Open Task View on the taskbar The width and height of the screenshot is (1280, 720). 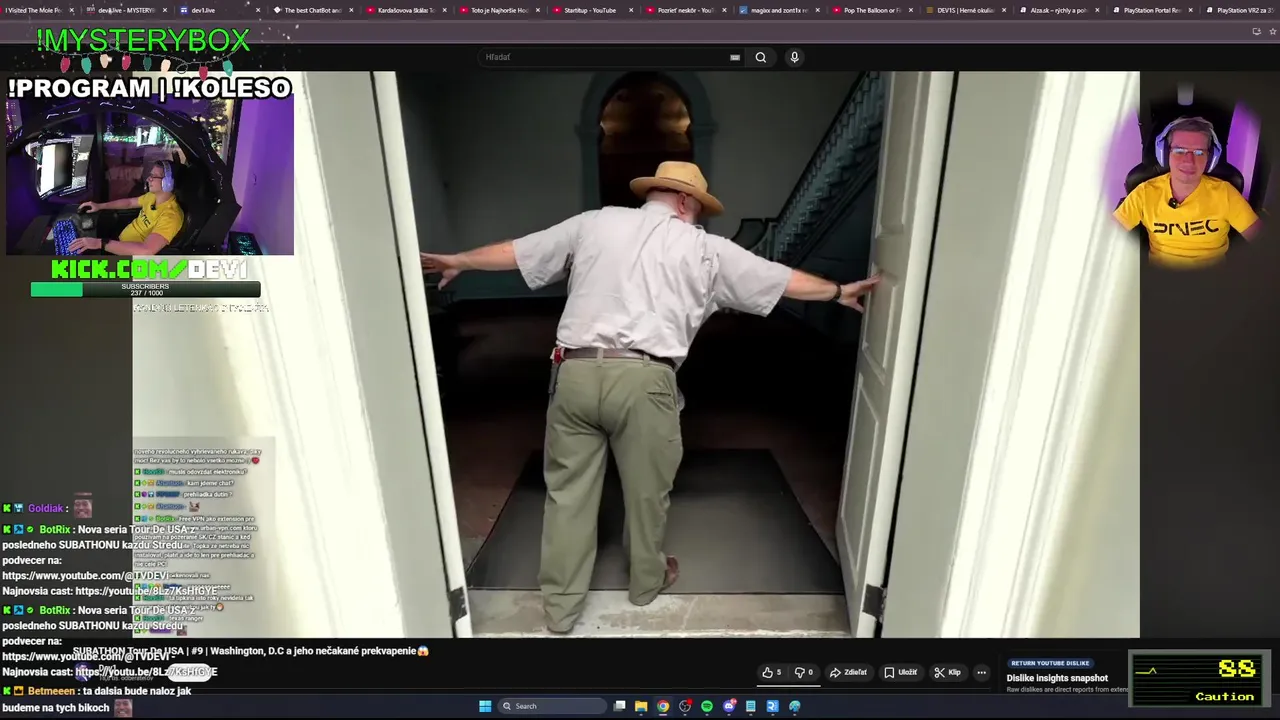620,706
